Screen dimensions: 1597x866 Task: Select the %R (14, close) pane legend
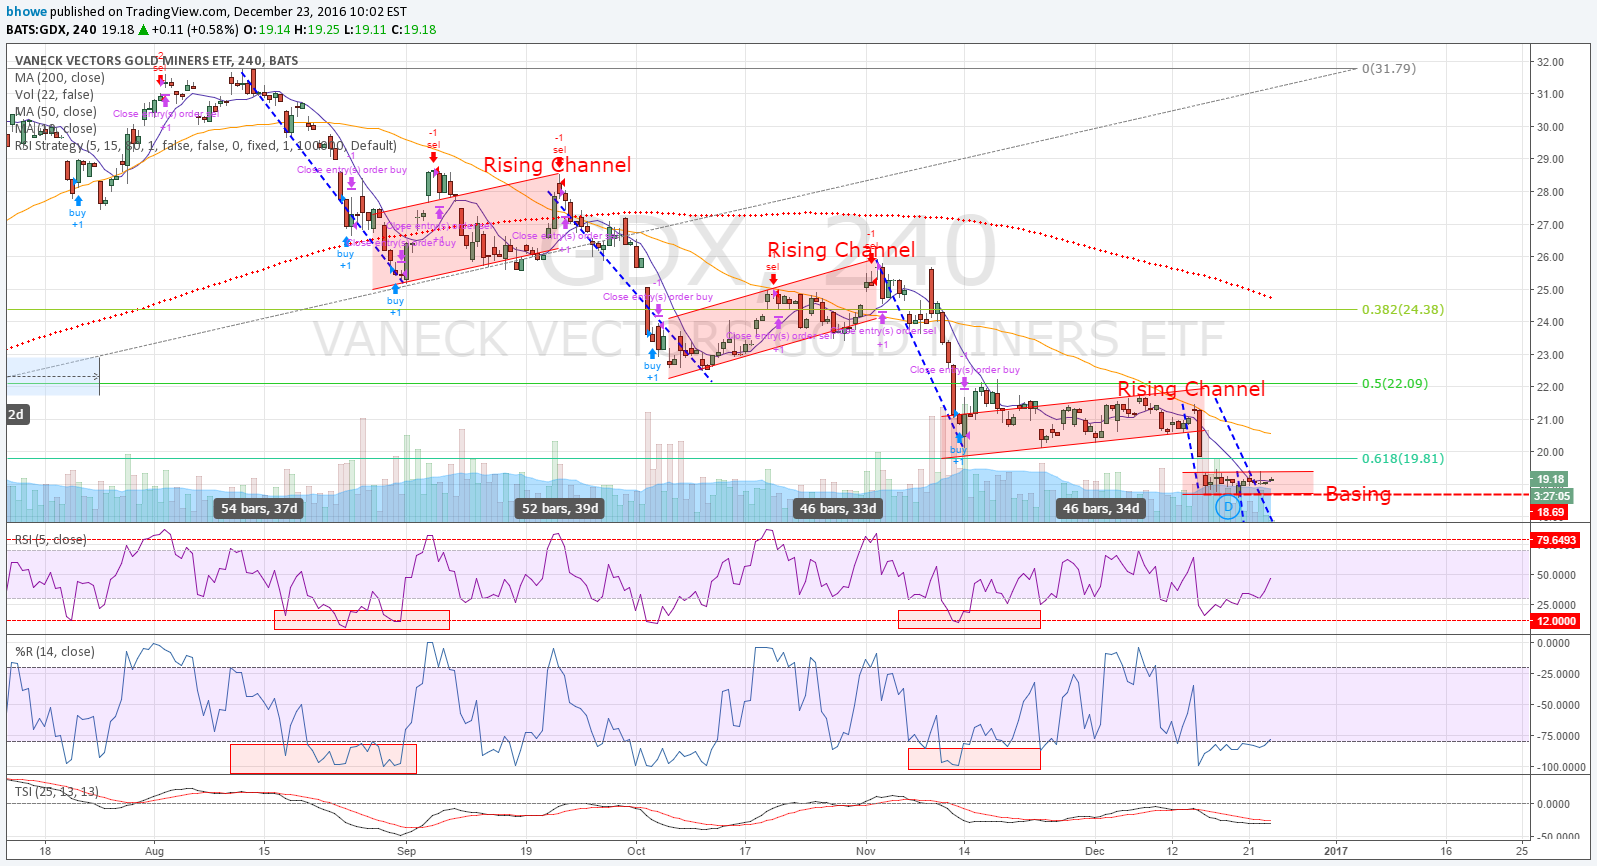(54, 652)
